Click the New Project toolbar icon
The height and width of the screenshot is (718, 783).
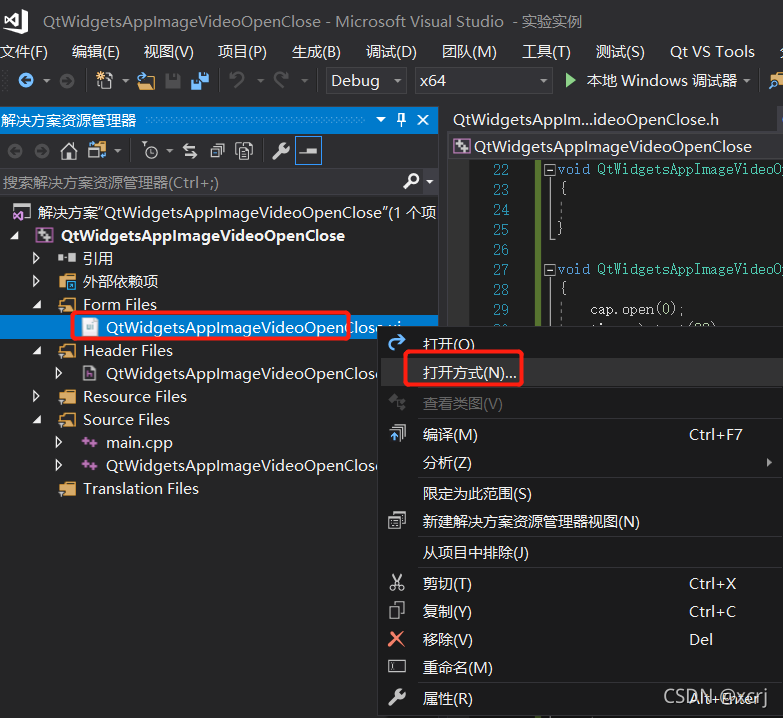(x=104, y=80)
